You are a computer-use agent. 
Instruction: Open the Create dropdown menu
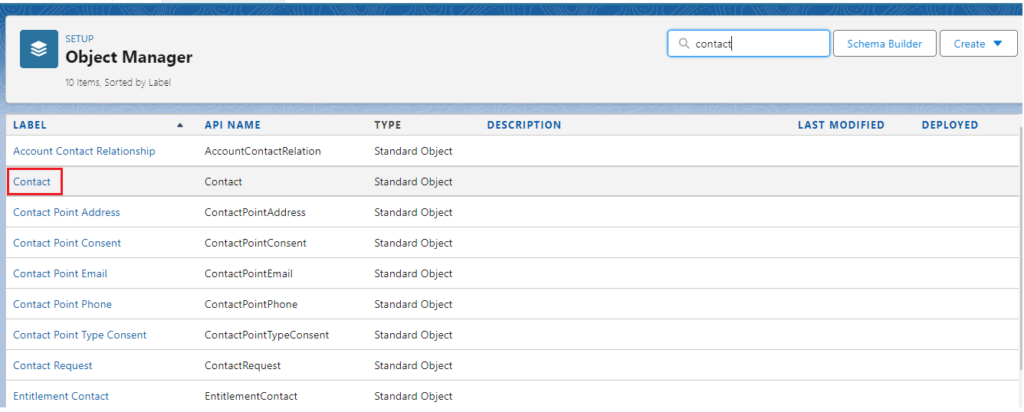point(978,44)
